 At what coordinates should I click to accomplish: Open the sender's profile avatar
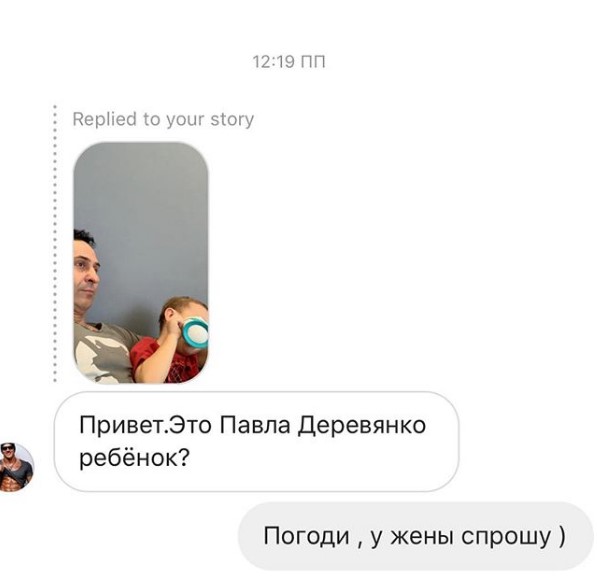[x=16, y=467]
